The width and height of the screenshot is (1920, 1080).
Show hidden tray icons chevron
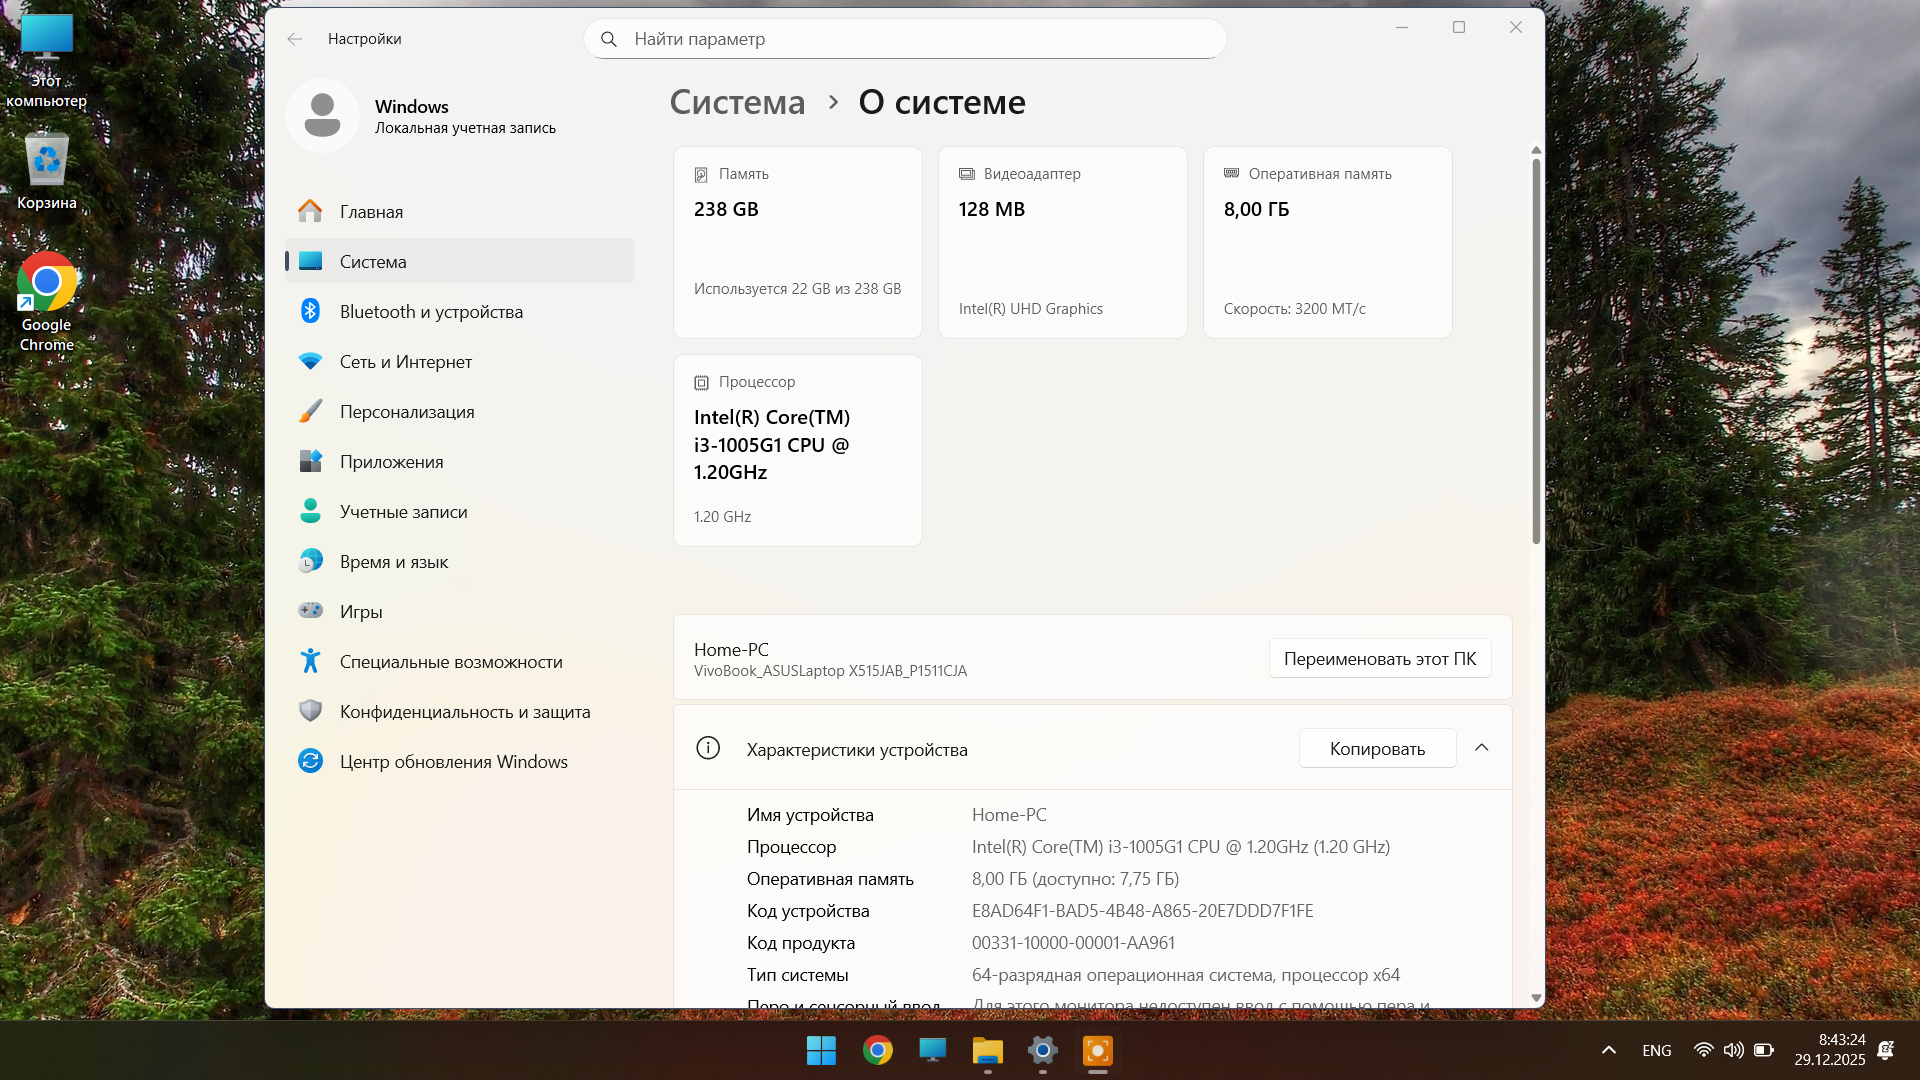[1608, 1050]
